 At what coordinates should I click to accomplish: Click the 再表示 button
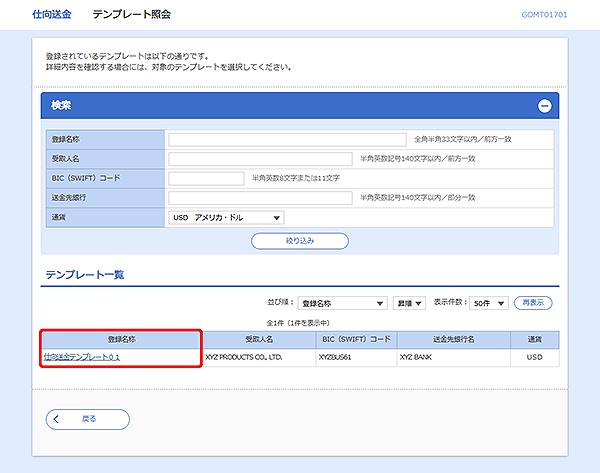[533, 303]
